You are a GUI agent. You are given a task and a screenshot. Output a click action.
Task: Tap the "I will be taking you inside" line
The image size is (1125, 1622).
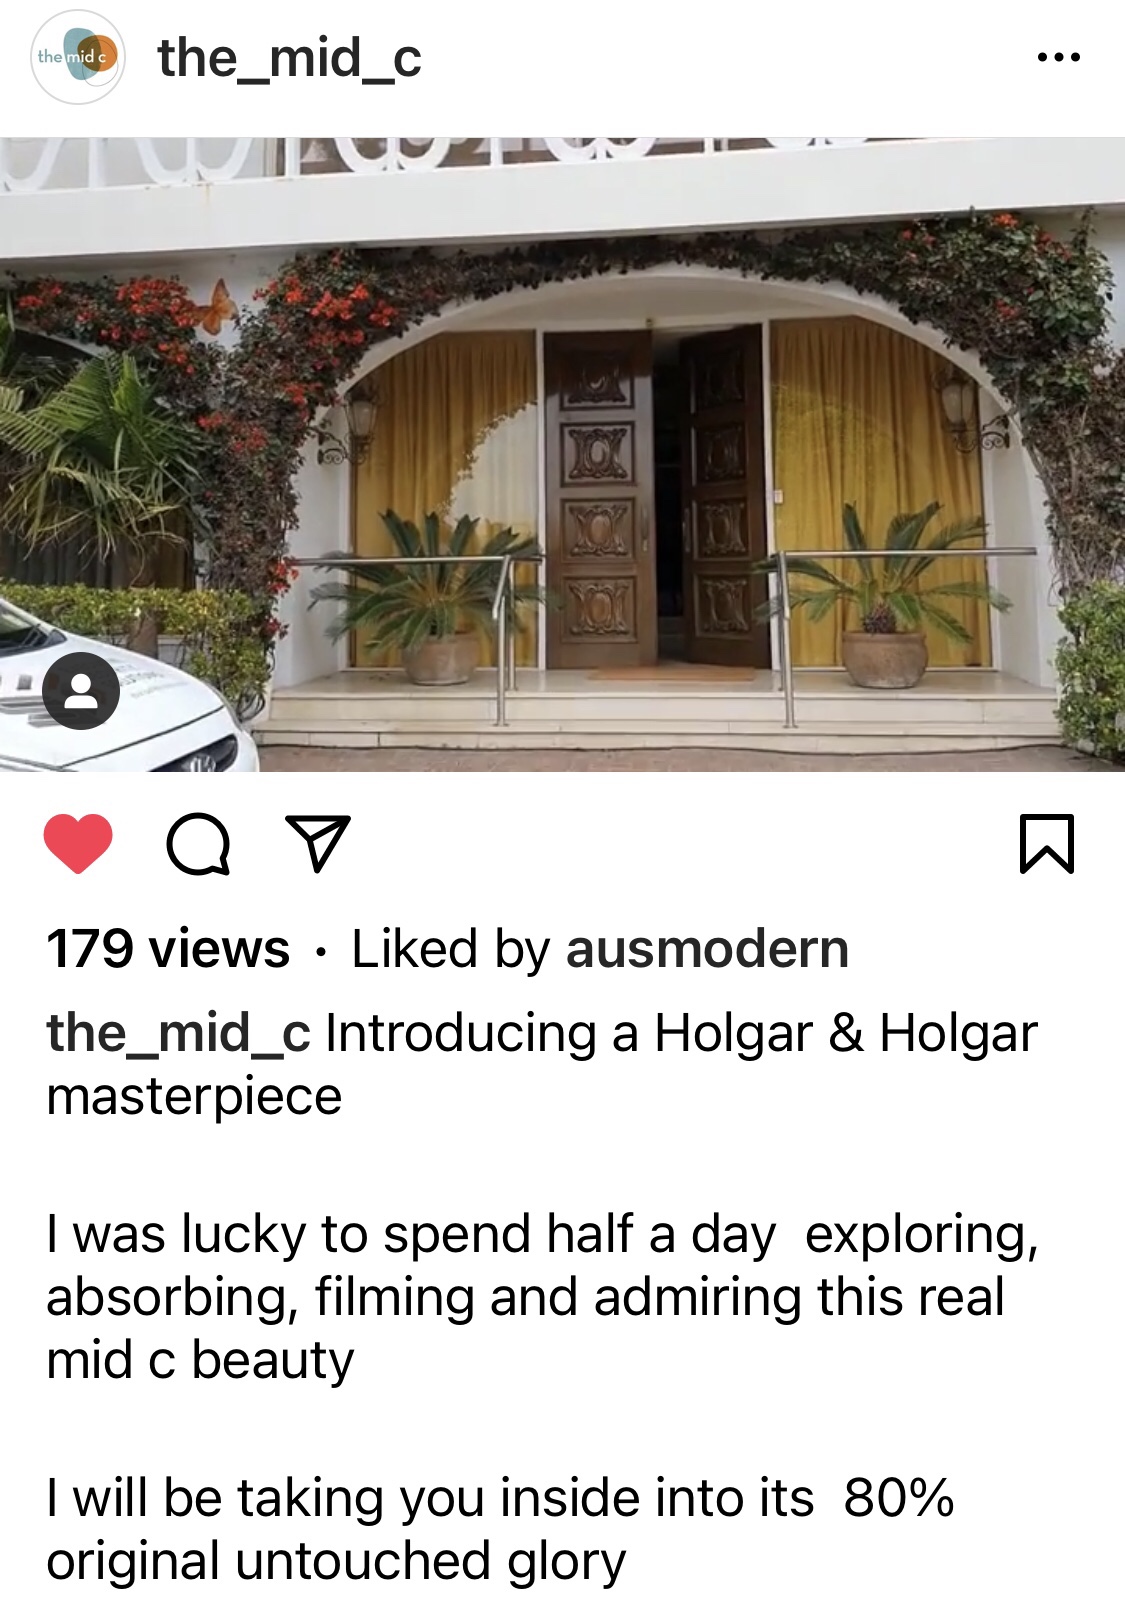[x=500, y=1498]
